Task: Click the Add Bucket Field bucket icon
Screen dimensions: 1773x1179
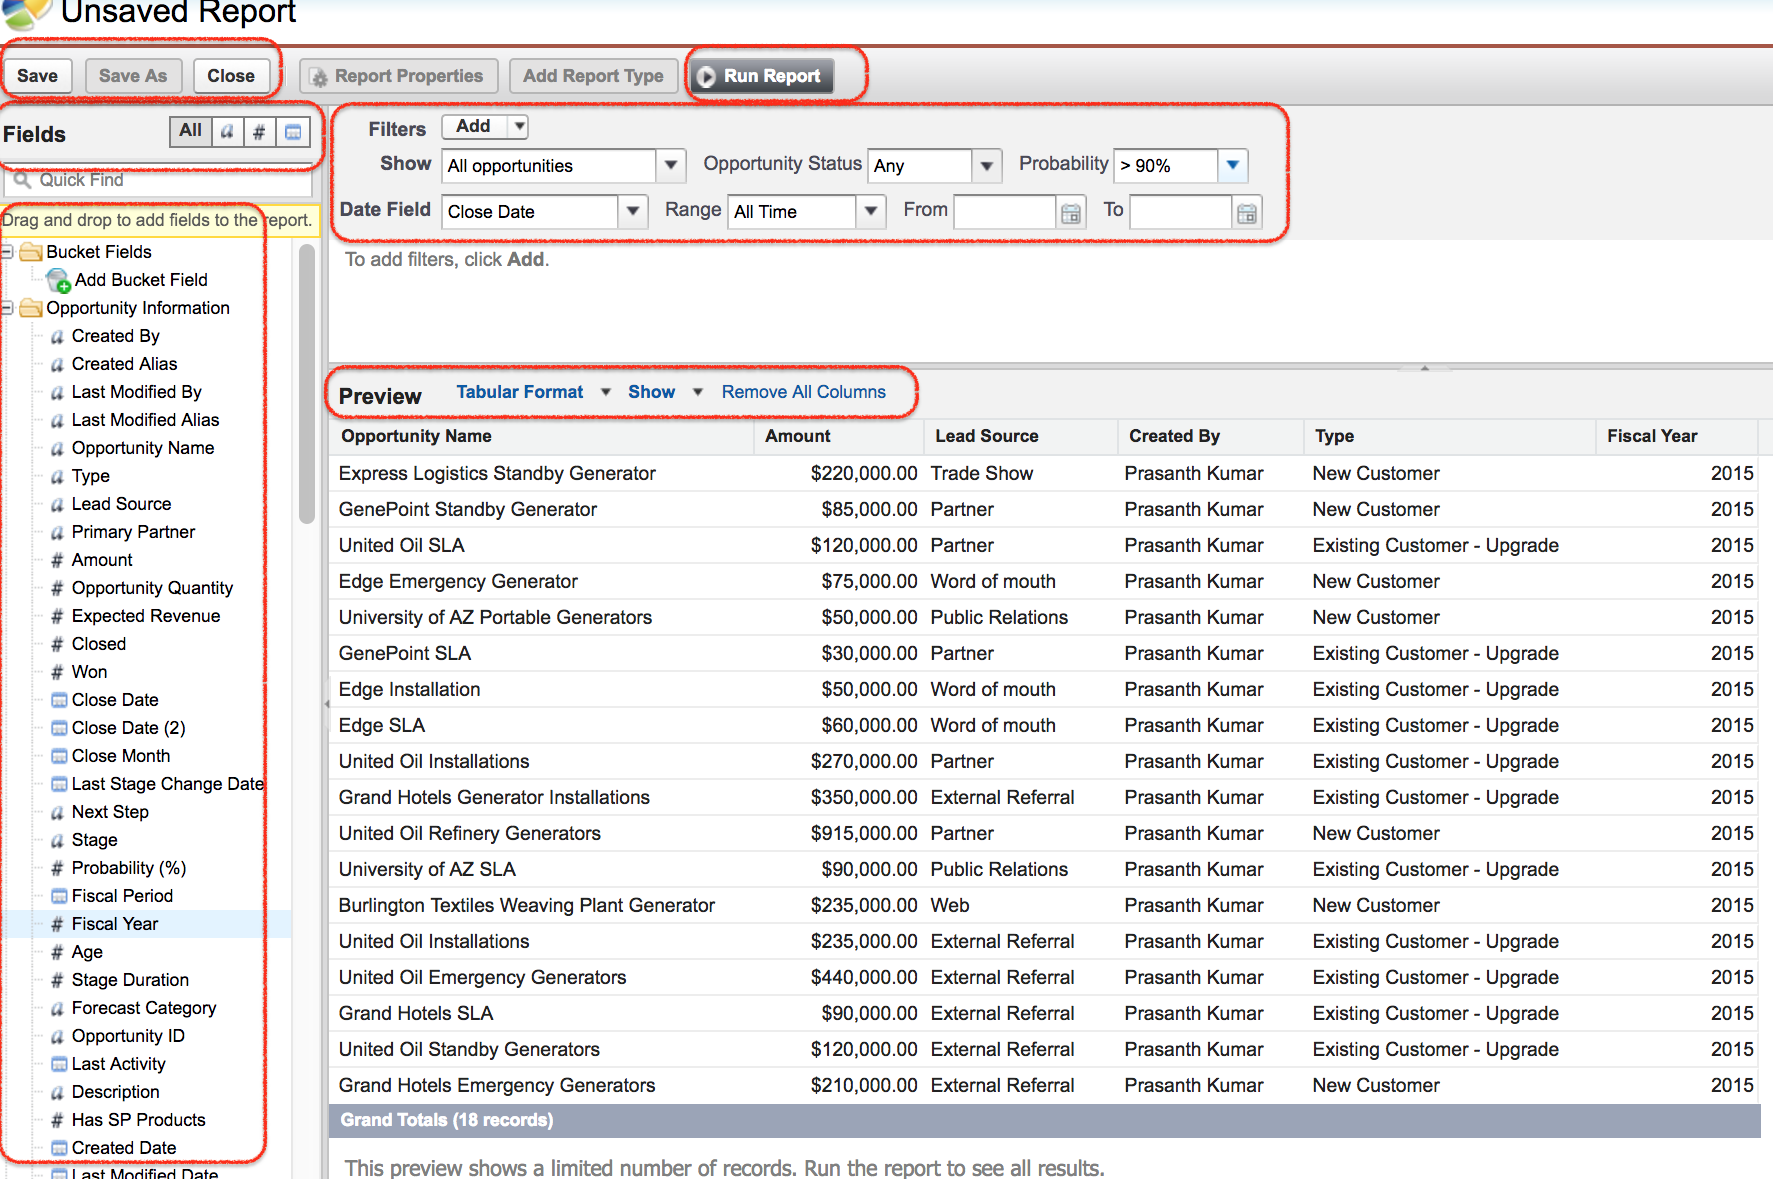Action: pyautogui.click(x=59, y=281)
